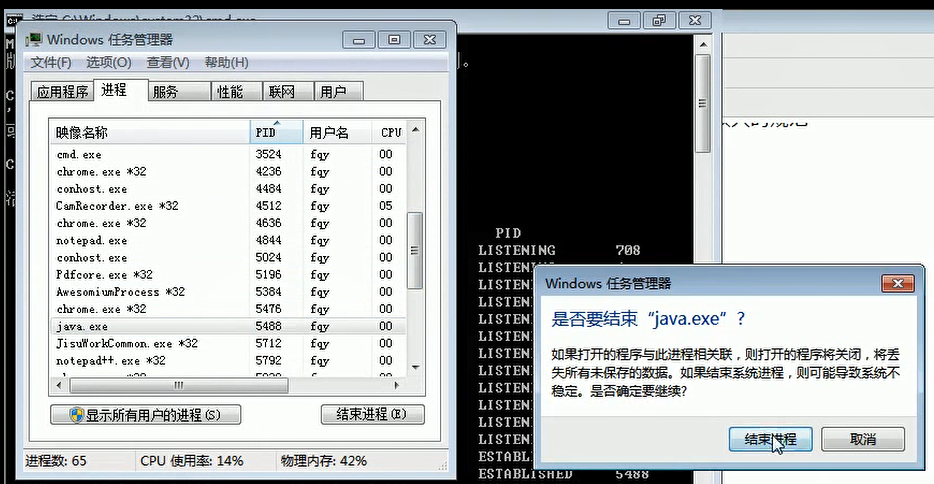Viewport: 934px width, 484px height.
Task: Click the 结束进程(E) button in Task Manager
Action: click(373, 414)
